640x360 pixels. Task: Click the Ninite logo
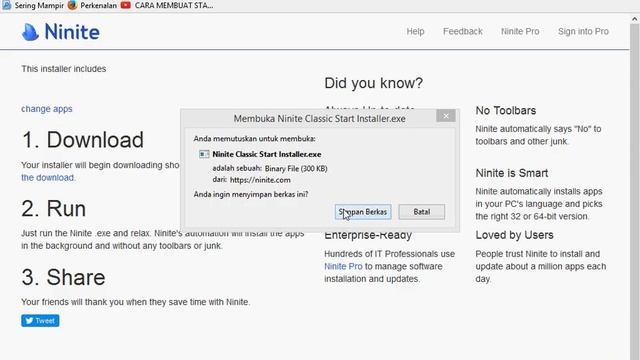tap(60, 32)
